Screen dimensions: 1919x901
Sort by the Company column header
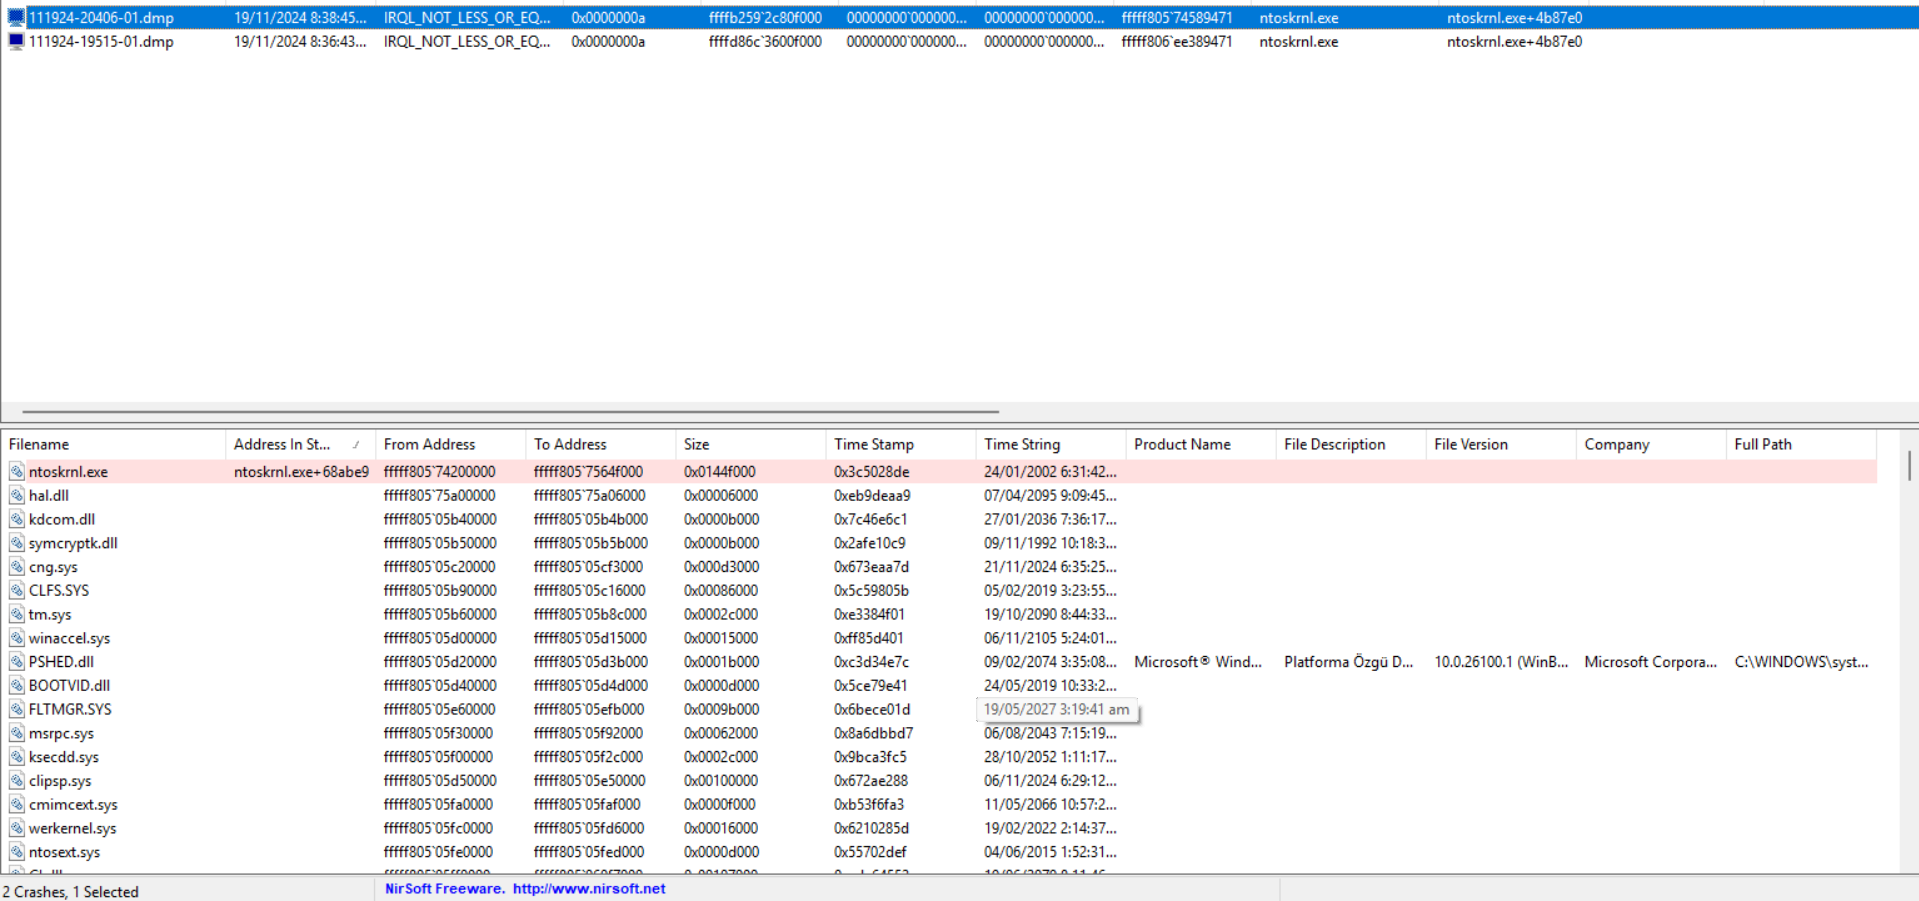pyautogui.click(x=1650, y=445)
